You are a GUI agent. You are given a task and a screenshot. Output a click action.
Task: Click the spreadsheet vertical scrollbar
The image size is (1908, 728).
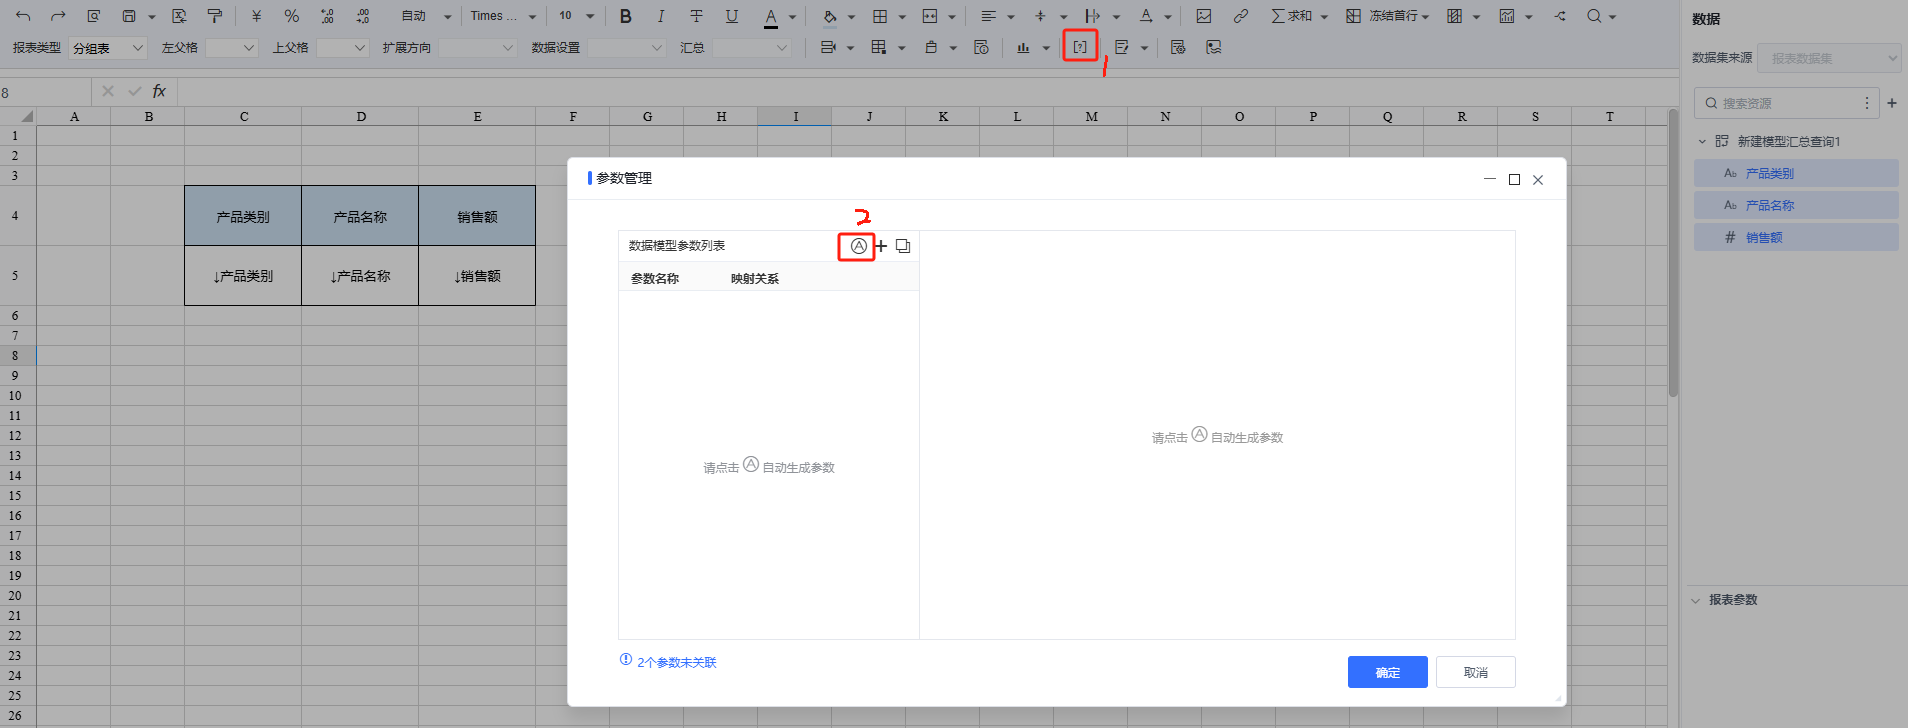pyautogui.click(x=1673, y=254)
